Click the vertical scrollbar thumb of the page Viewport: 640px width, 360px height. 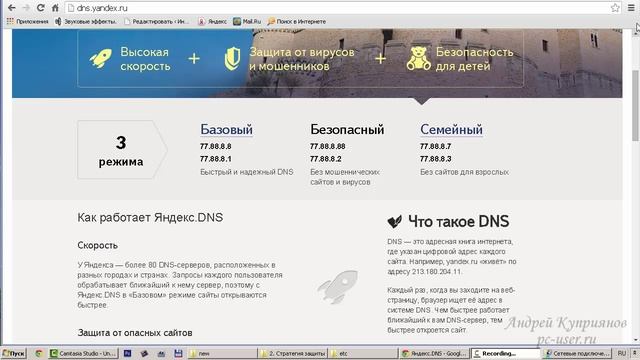point(636,105)
